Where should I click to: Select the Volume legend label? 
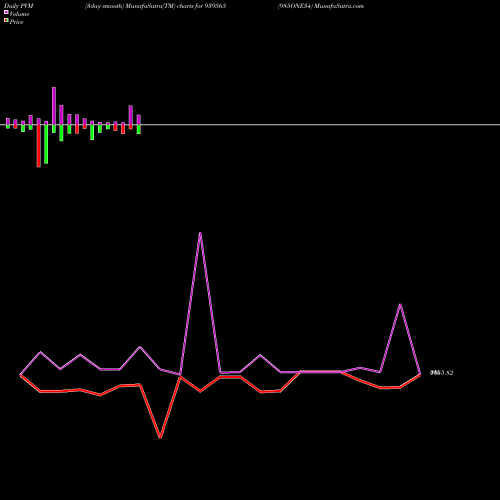(19, 14)
